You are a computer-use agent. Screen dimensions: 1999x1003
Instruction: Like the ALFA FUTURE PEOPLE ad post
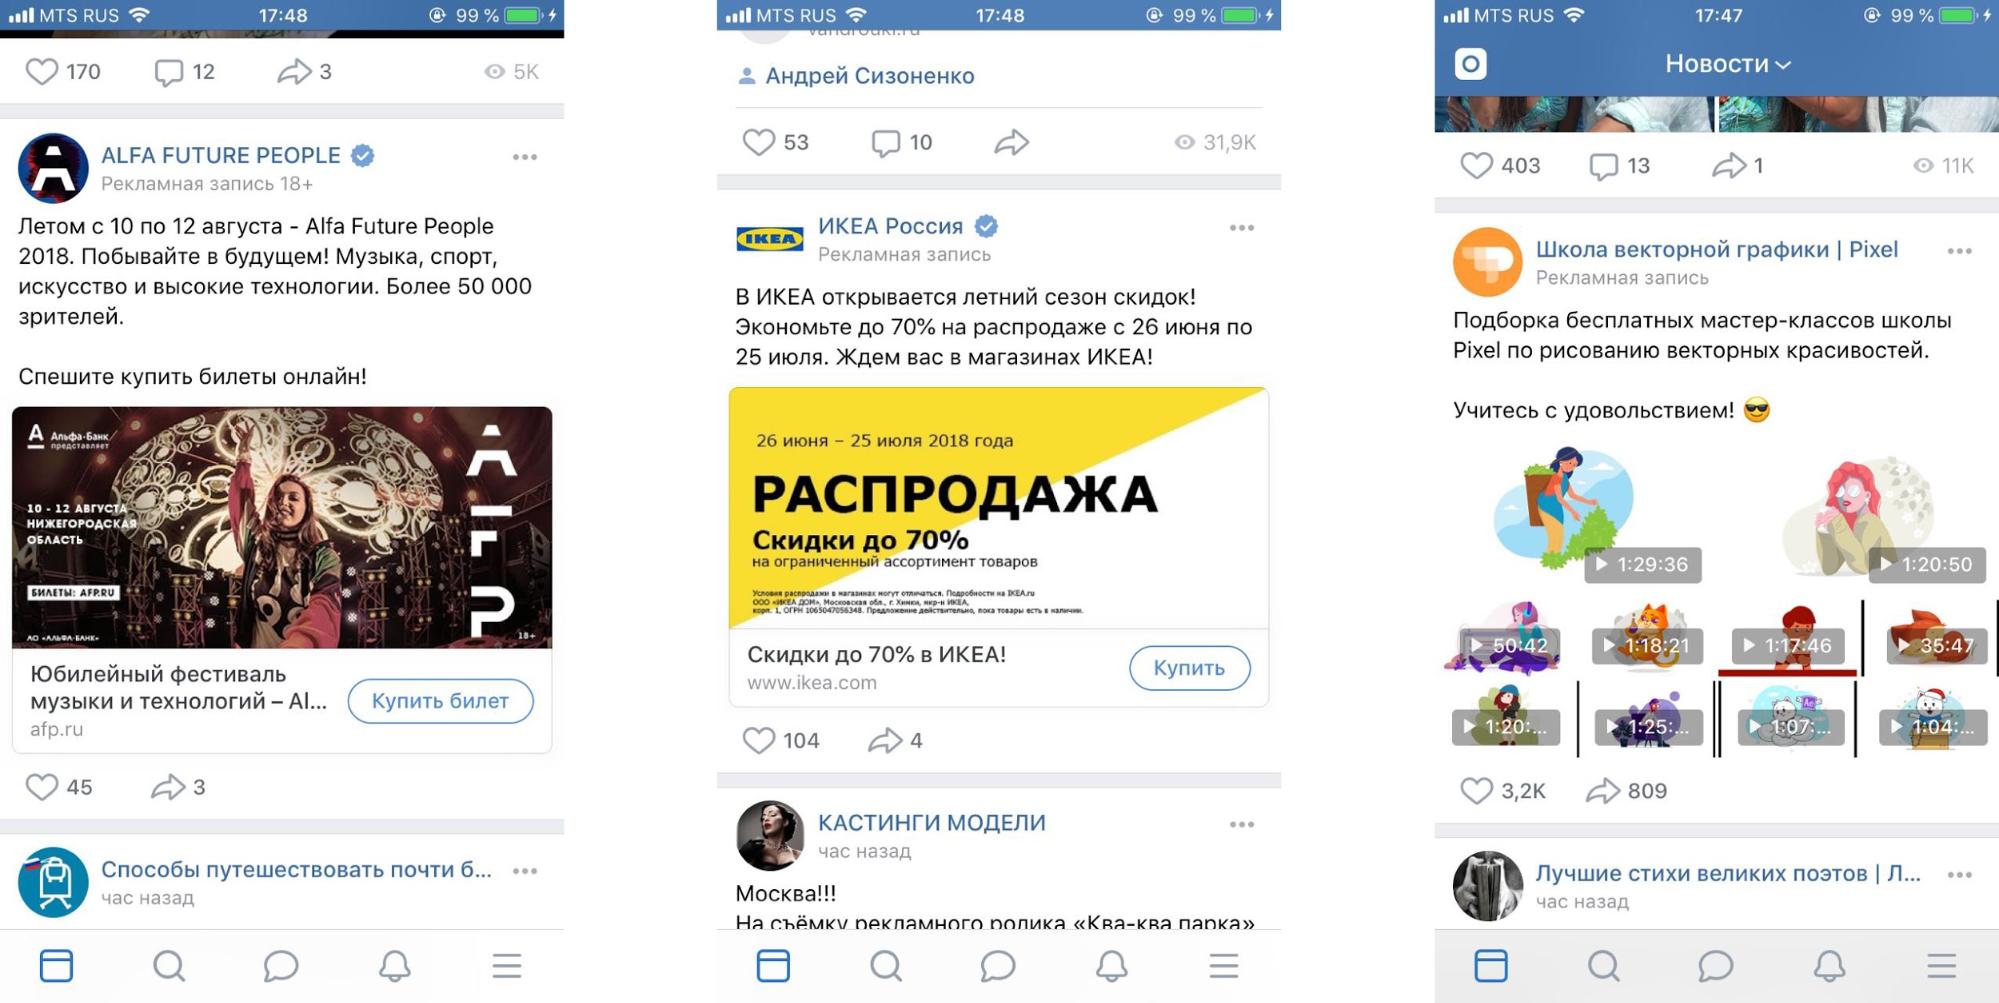click(42, 787)
